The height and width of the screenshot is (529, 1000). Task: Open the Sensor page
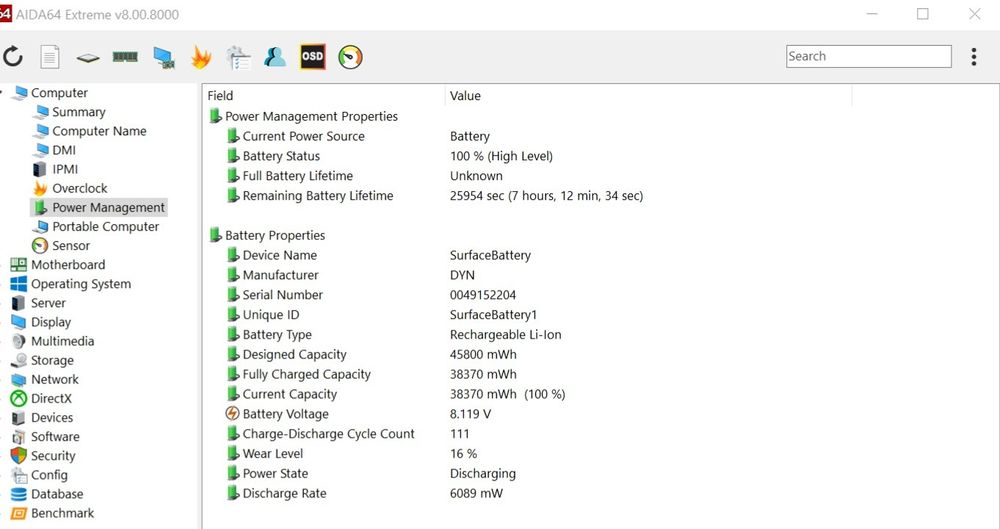[71, 246]
